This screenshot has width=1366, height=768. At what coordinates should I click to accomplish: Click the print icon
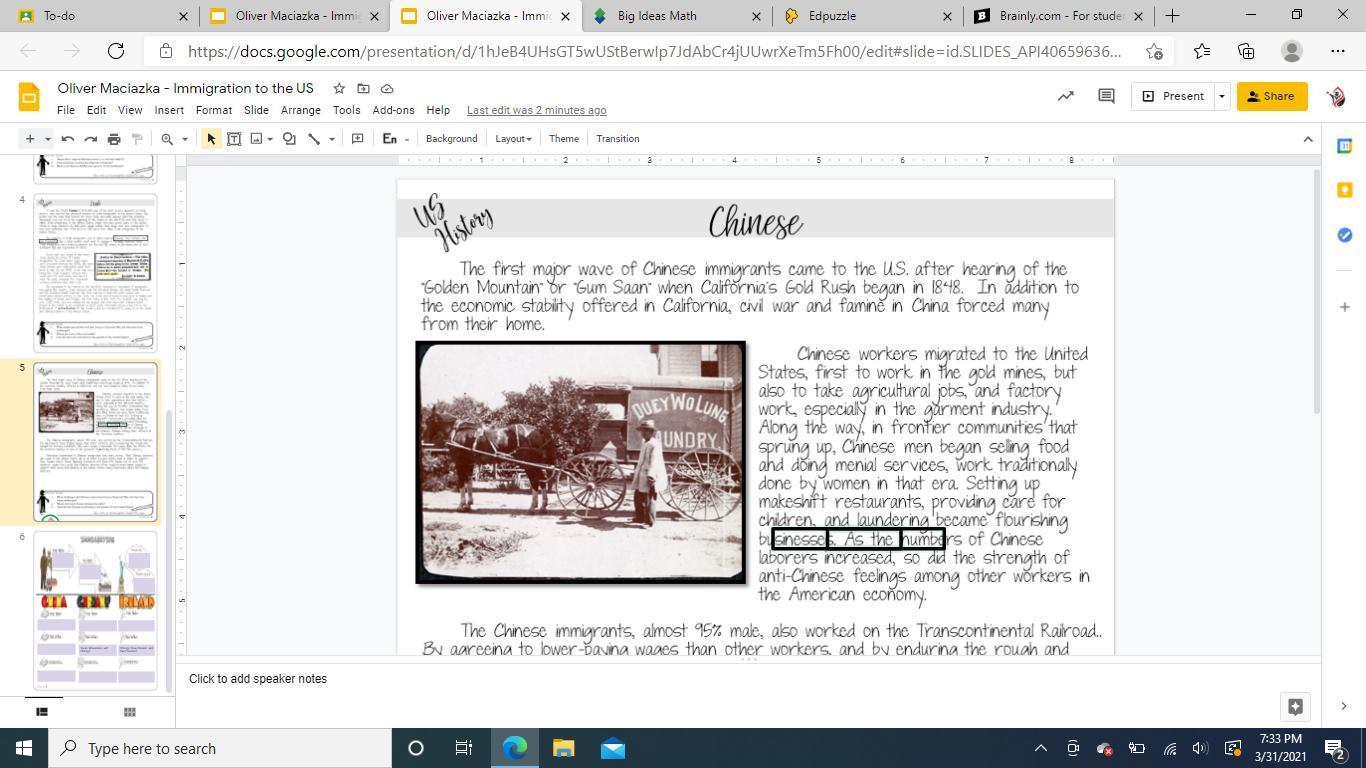tap(114, 139)
